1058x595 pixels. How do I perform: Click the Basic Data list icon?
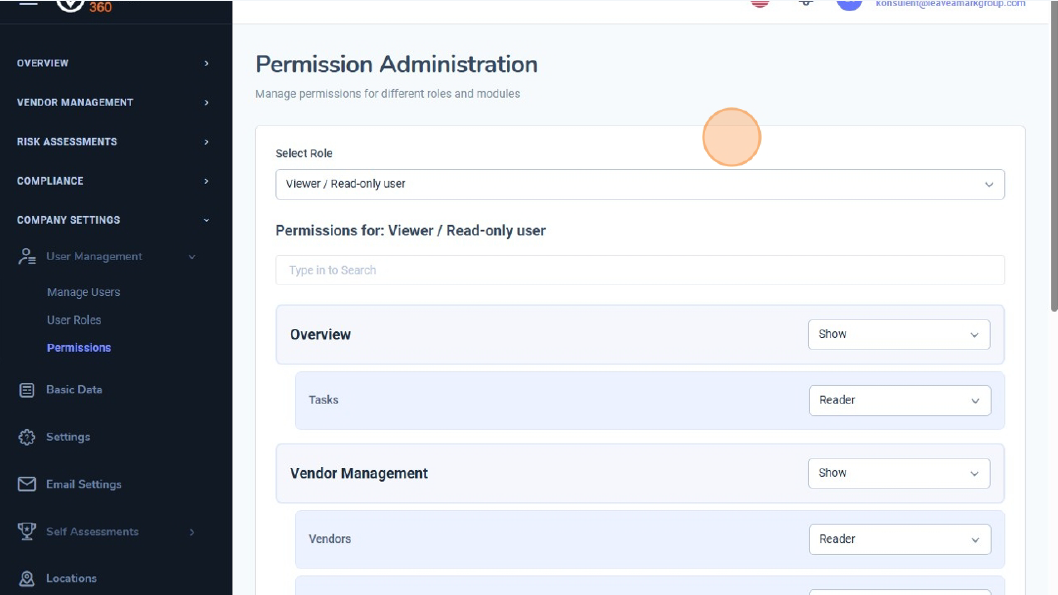[27, 390]
